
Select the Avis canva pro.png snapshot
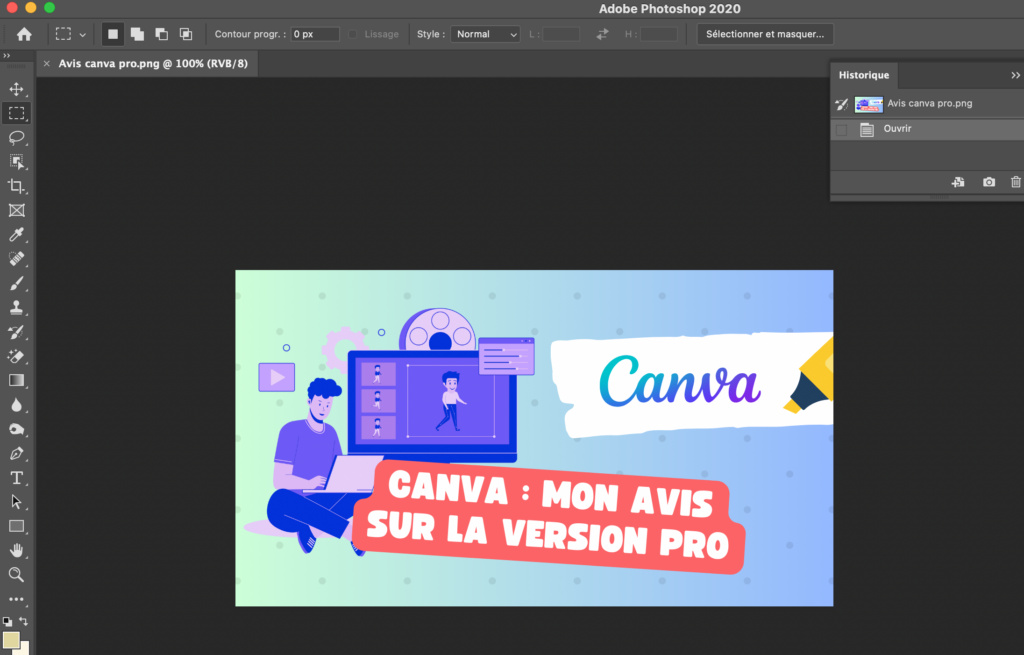(x=927, y=104)
